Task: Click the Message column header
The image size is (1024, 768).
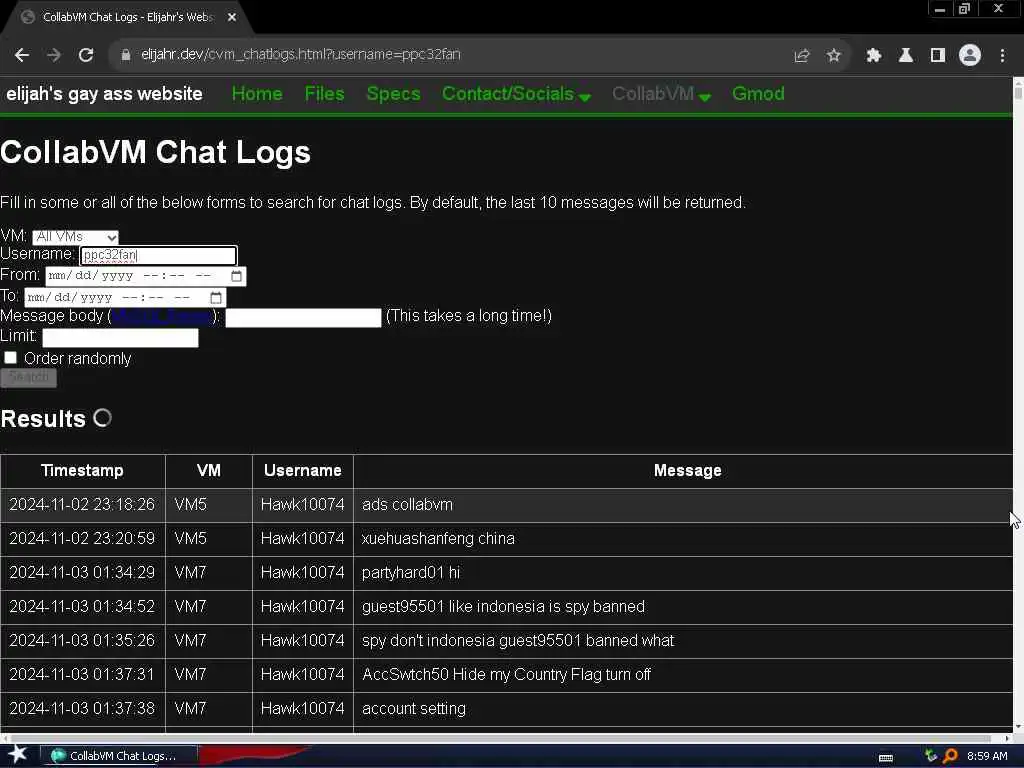Action: pos(687,471)
